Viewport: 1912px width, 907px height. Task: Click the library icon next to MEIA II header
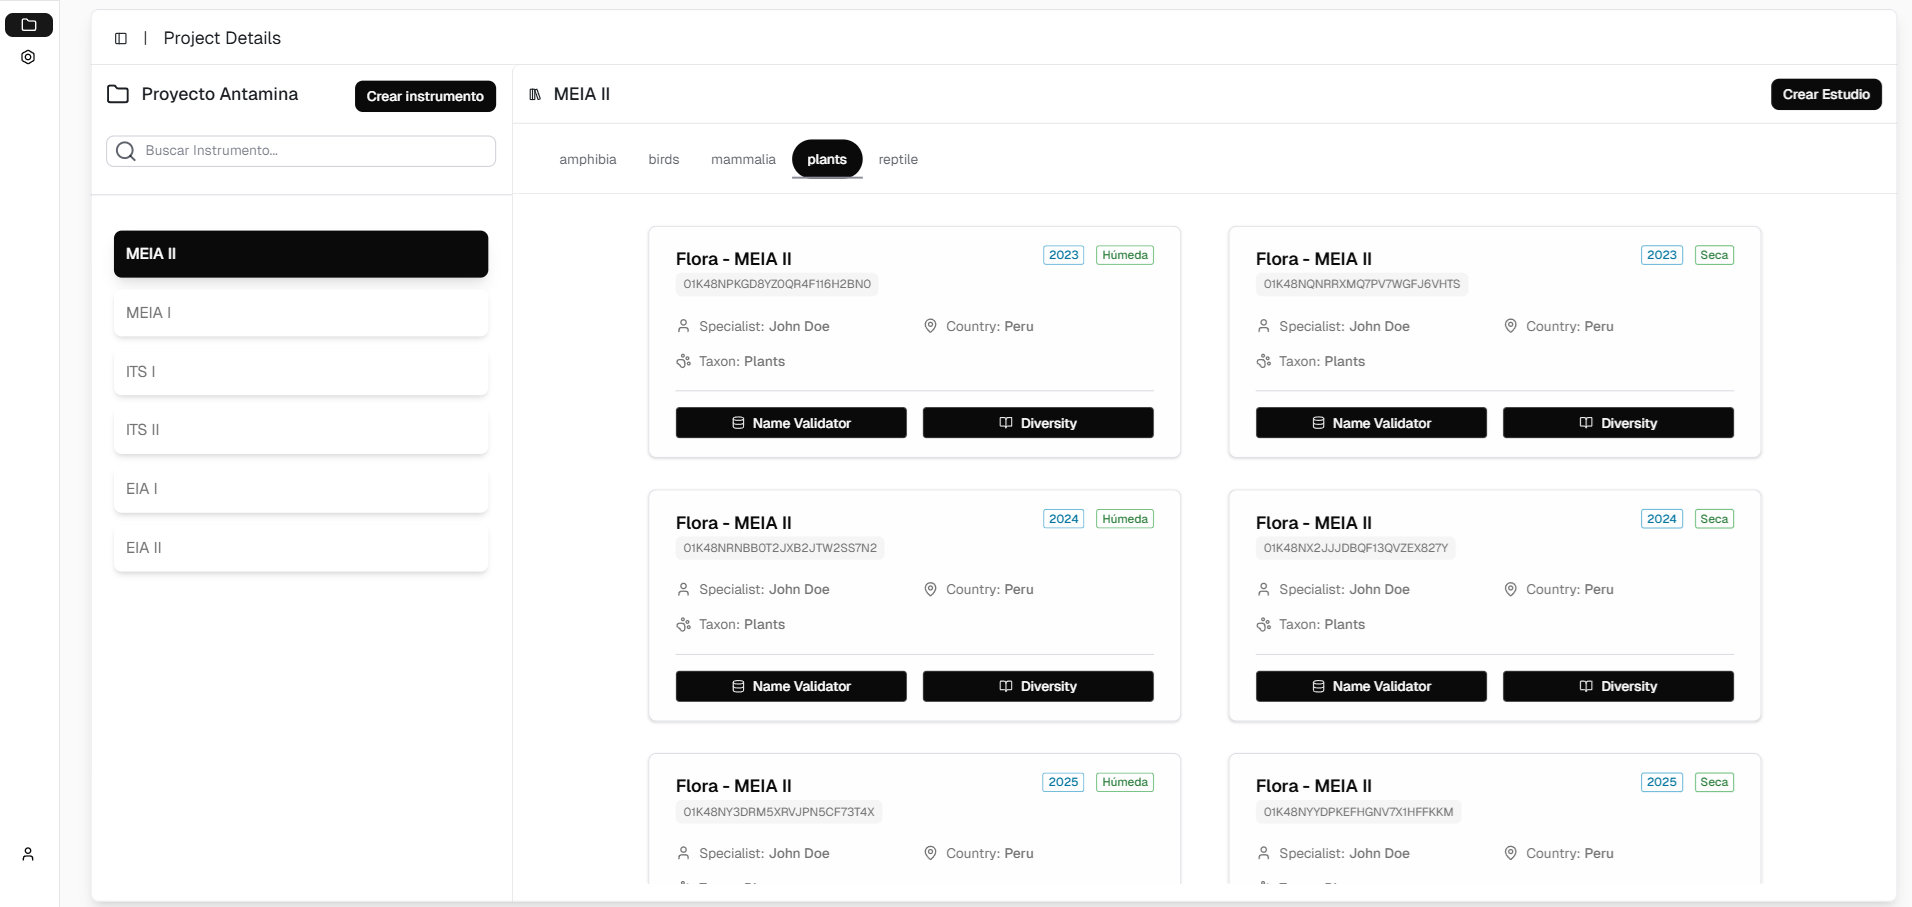tap(535, 94)
